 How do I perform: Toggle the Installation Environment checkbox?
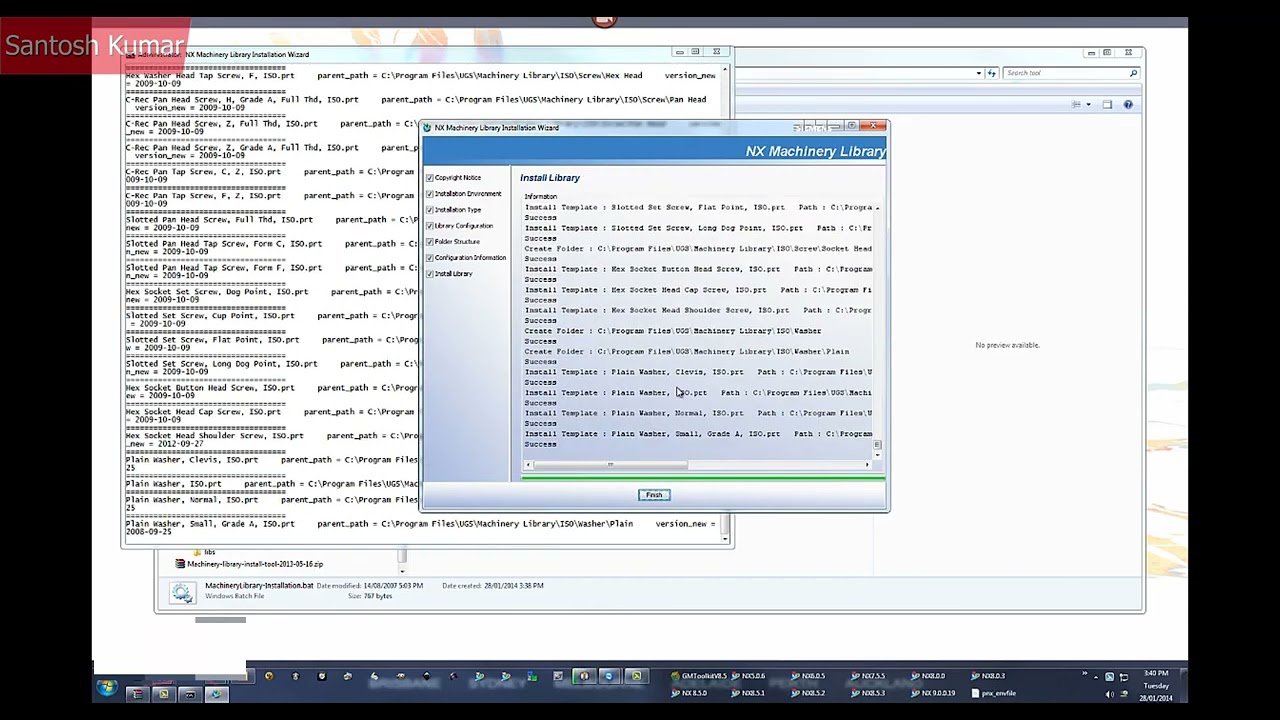430,194
